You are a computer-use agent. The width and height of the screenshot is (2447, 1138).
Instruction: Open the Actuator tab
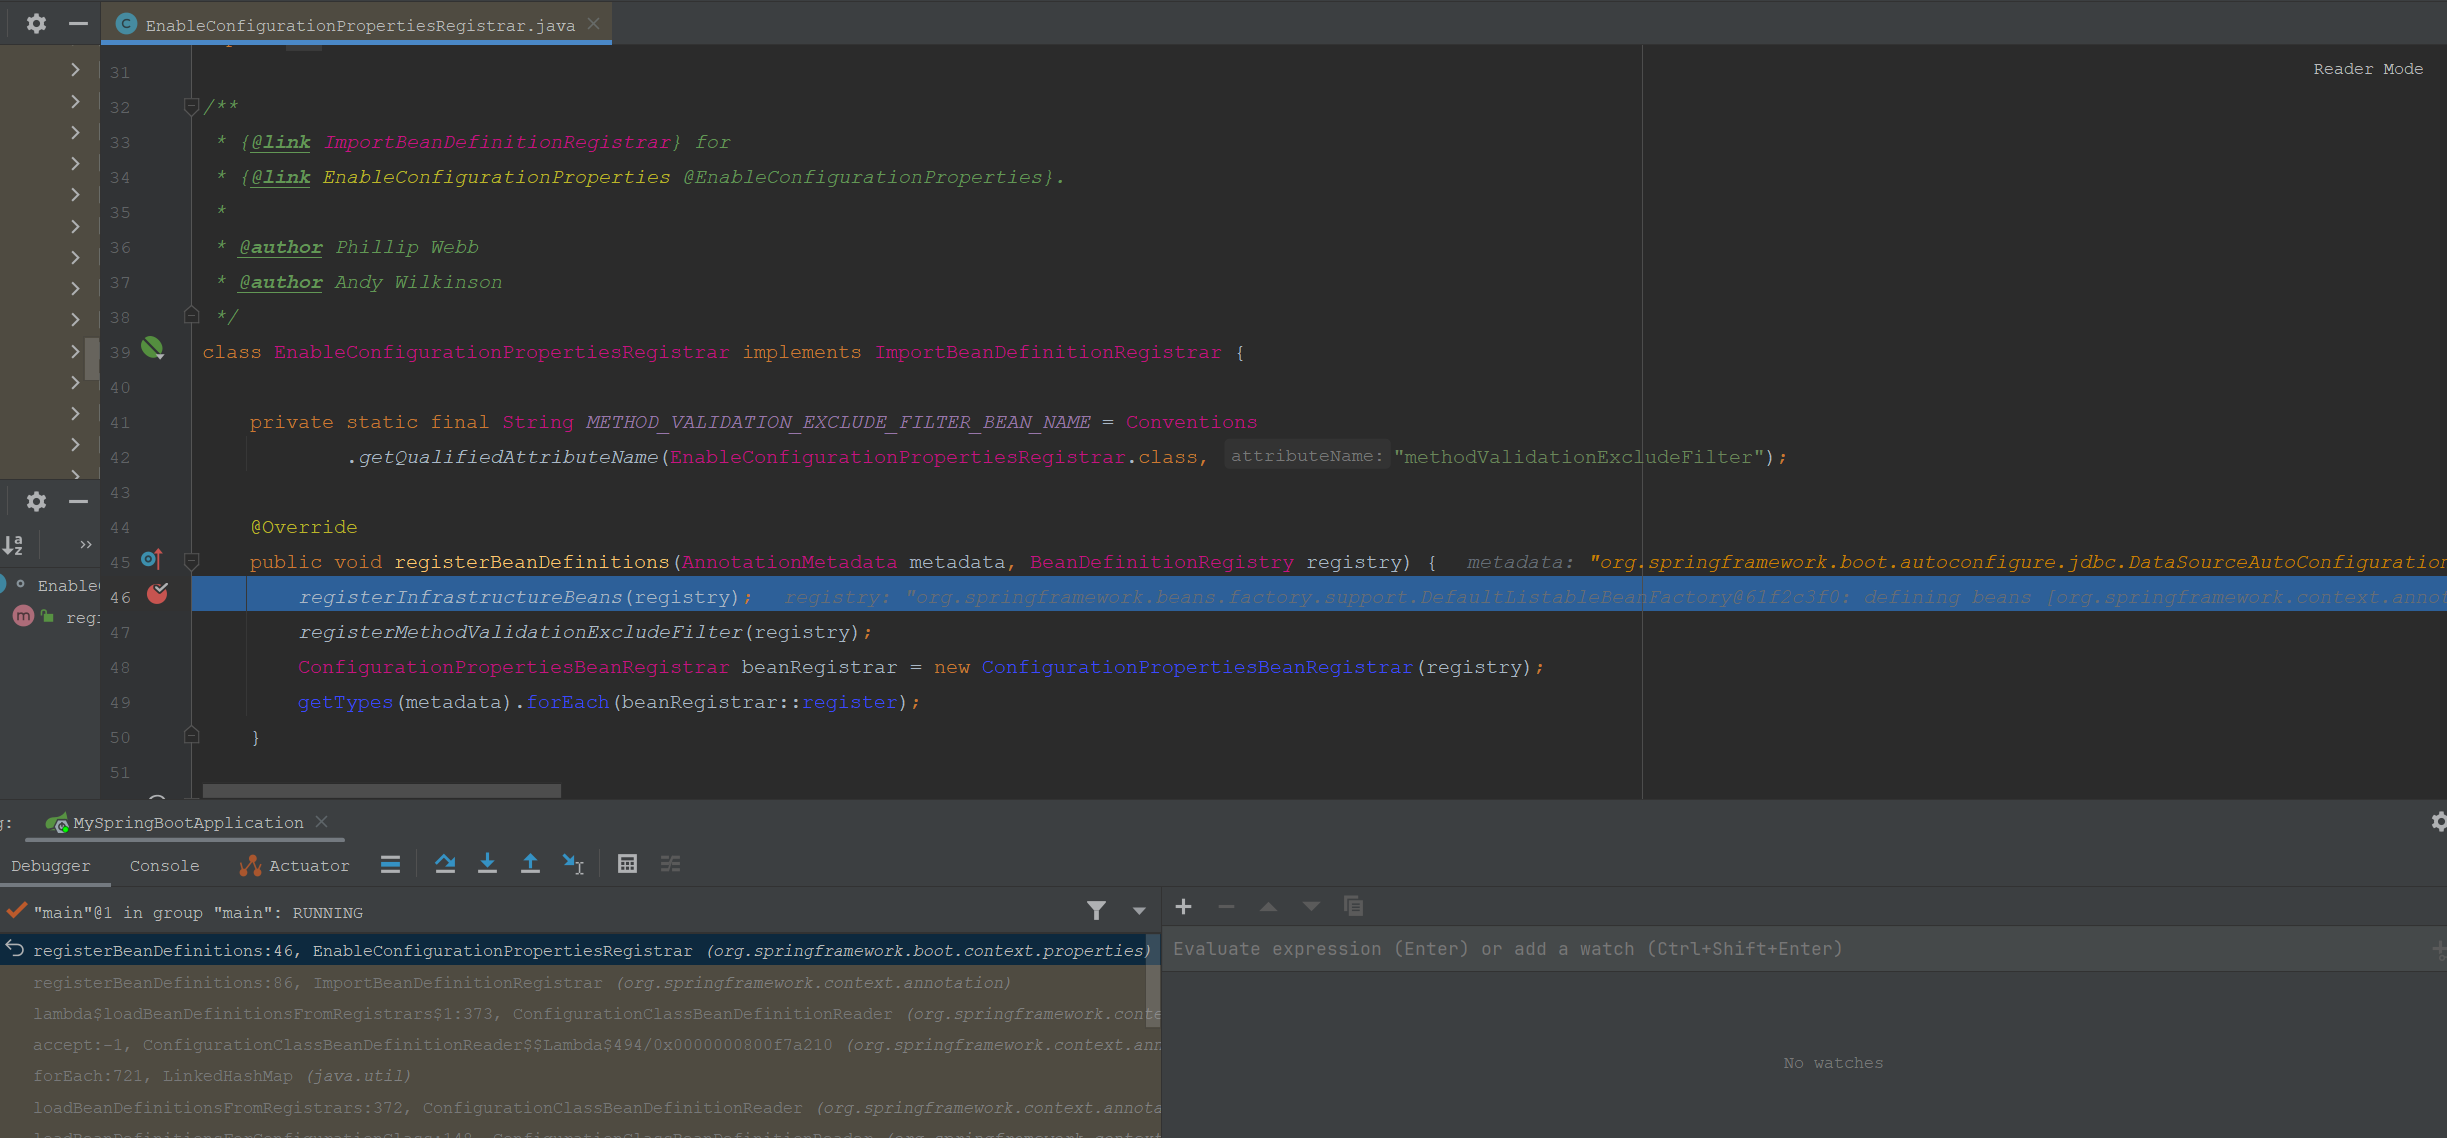coord(296,866)
